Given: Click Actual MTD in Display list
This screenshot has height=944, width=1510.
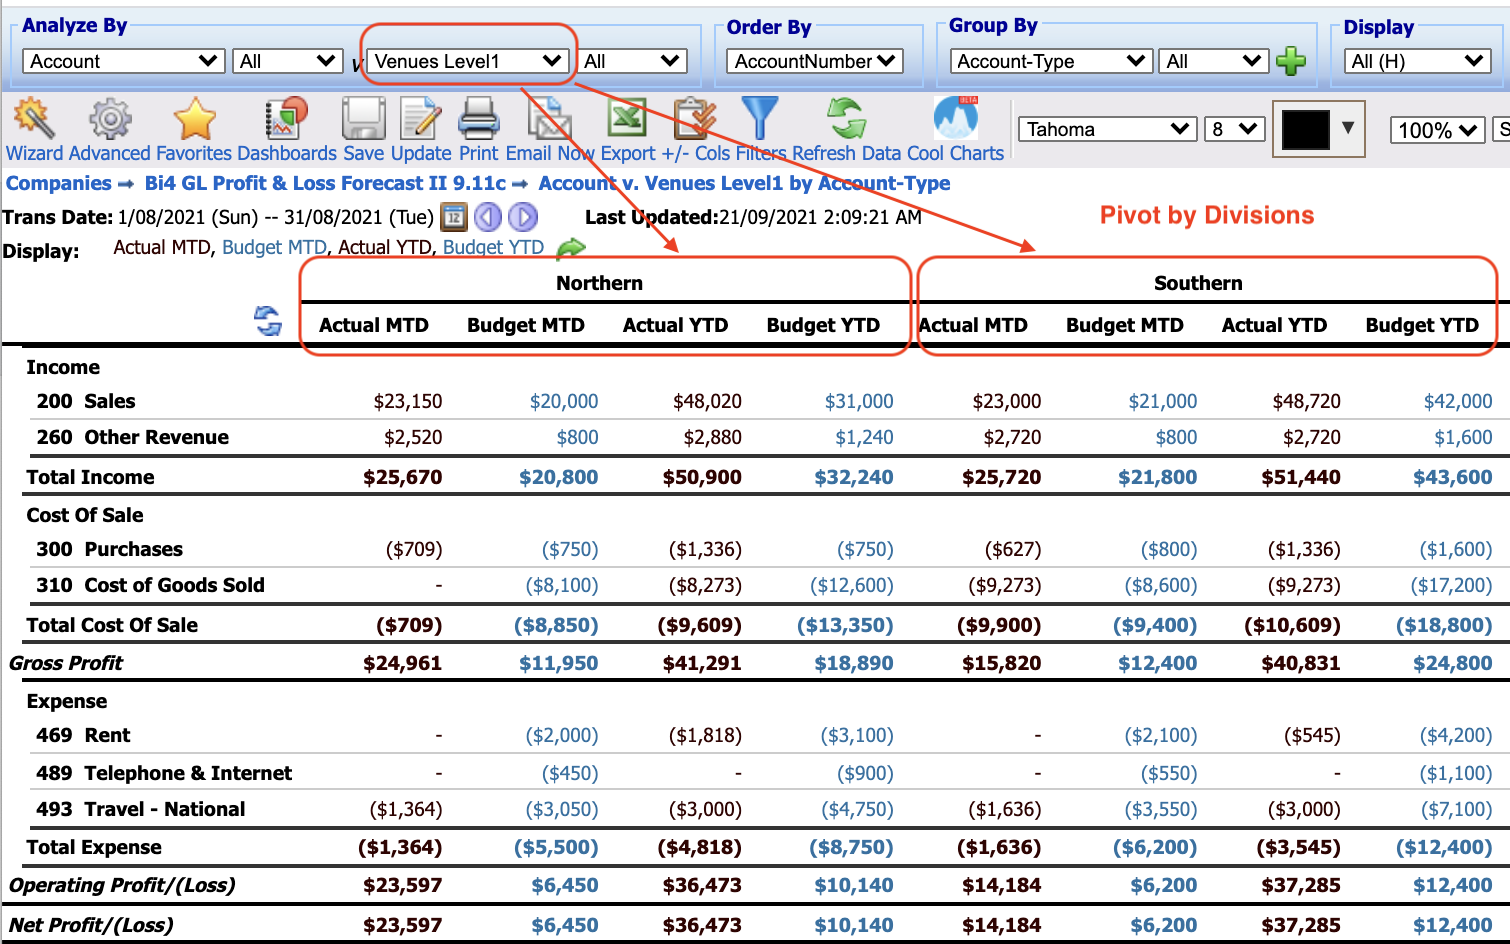Looking at the screenshot, I should pos(161,247).
